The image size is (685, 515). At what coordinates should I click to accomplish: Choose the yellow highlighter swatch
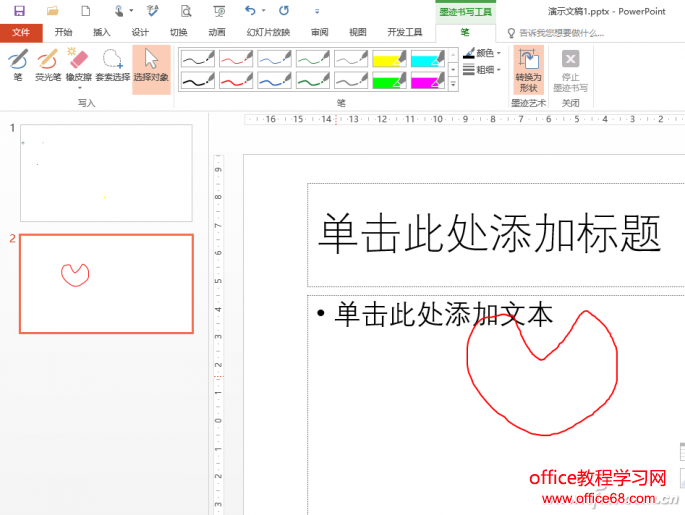pyautogui.click(x=390, y=59)
